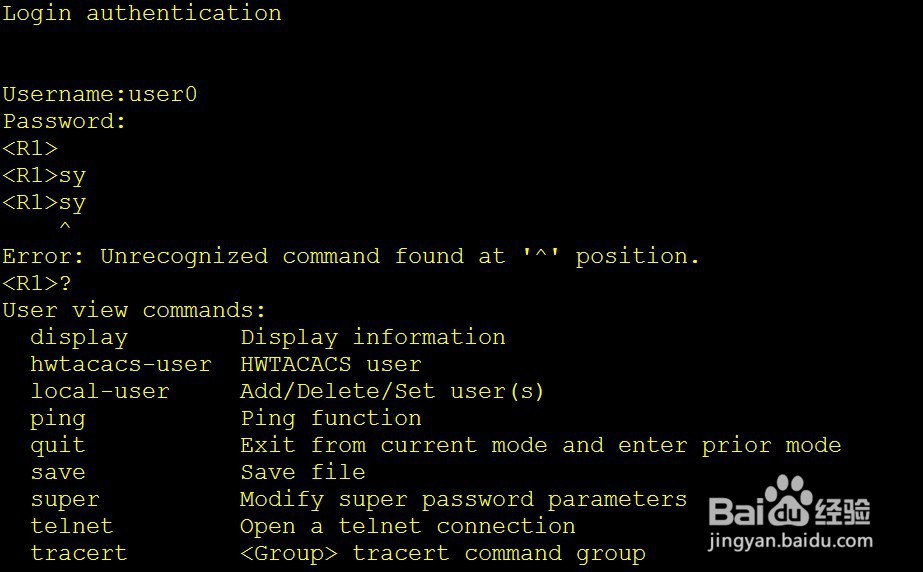This screenshot has height=572, width=923.
Task: Click the "local-user" command entry
Action: [x=100, y=391]
